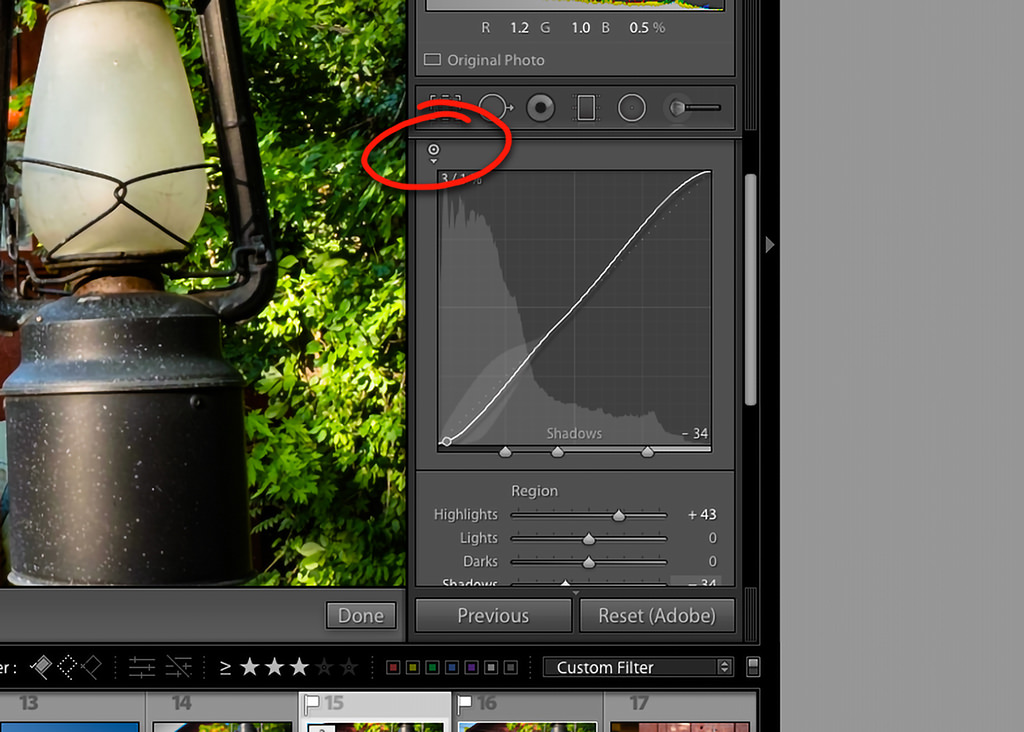
Task: Click the flag on filmstrip photo 15
Action: [312, 704]
